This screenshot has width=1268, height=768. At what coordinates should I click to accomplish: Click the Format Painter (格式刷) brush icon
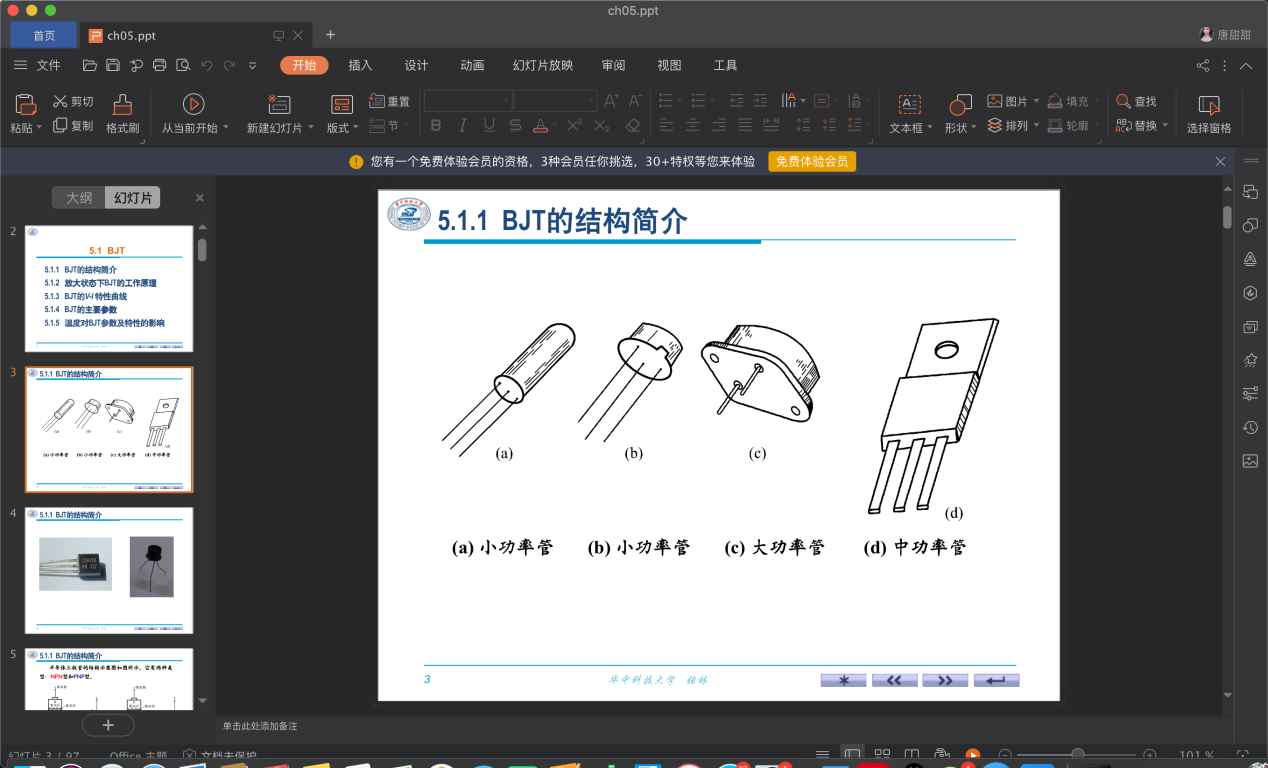click(122, 104)
